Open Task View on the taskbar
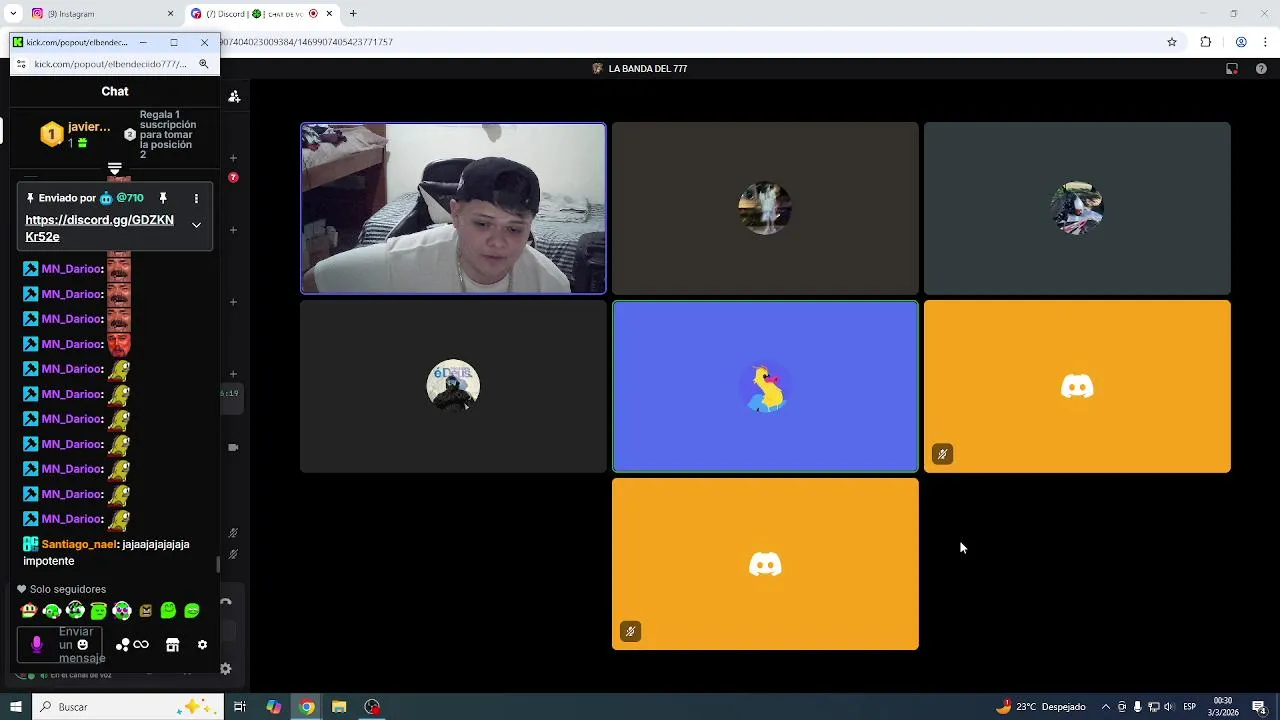Viewport: 1280px width, 720px height. click(240, 707)
